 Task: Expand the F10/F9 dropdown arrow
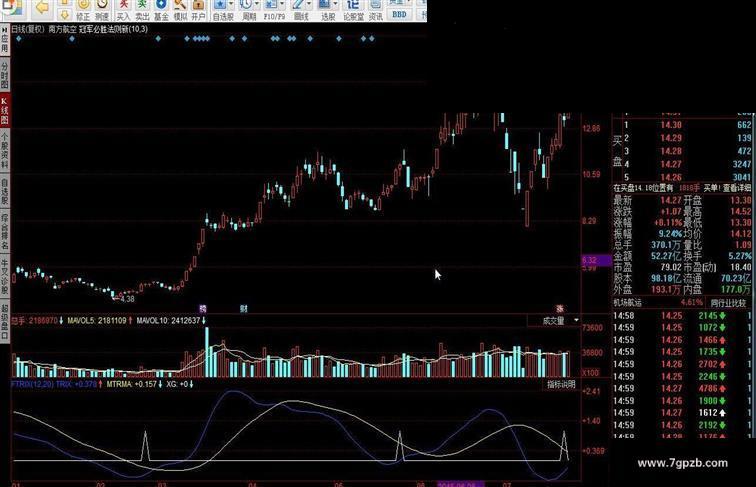pyautogui.click(x=282, y=5)
